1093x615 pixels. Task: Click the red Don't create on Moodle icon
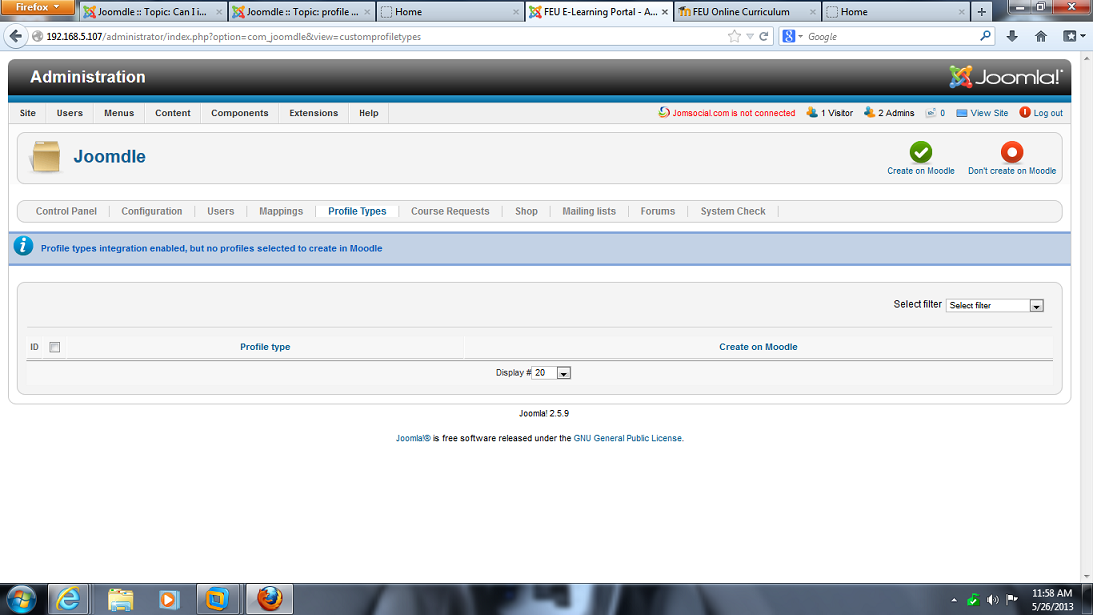click(x=1012, y=152)
